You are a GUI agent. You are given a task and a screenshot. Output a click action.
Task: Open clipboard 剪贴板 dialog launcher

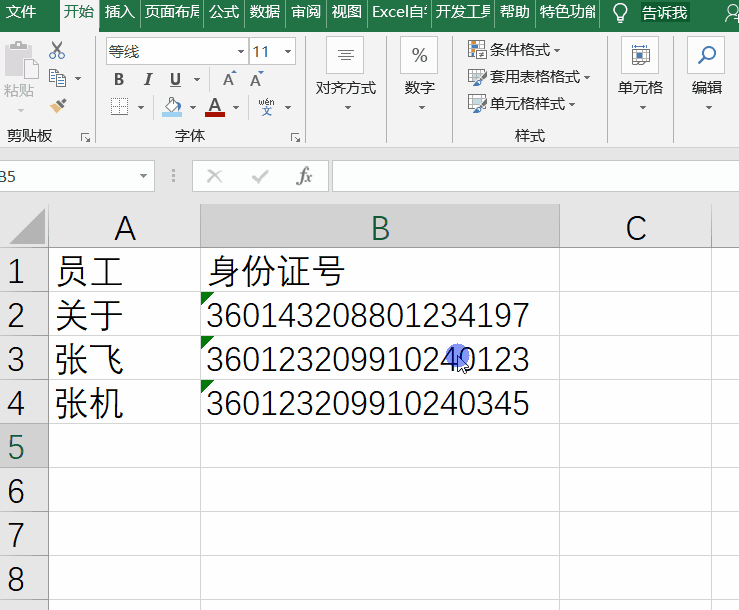85,137
